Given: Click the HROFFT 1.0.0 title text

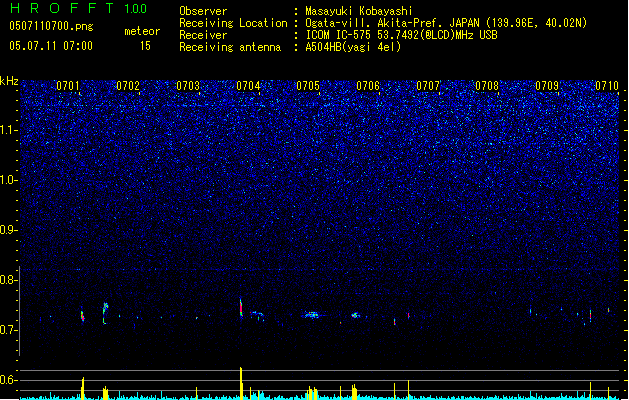Looking at the screenshot, I should click(x=79, y=8).
